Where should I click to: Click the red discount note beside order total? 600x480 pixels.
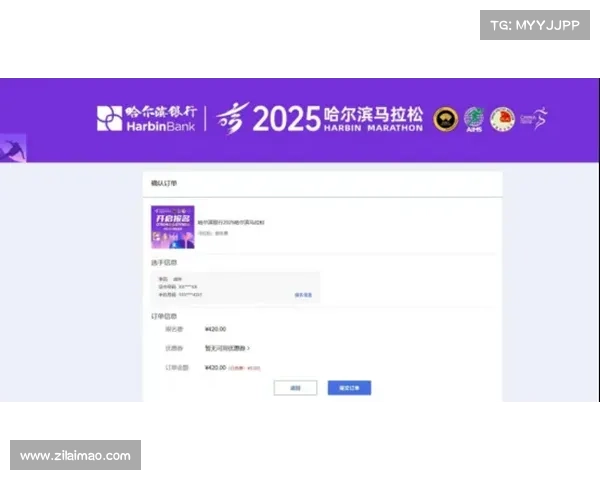(245, 368)
